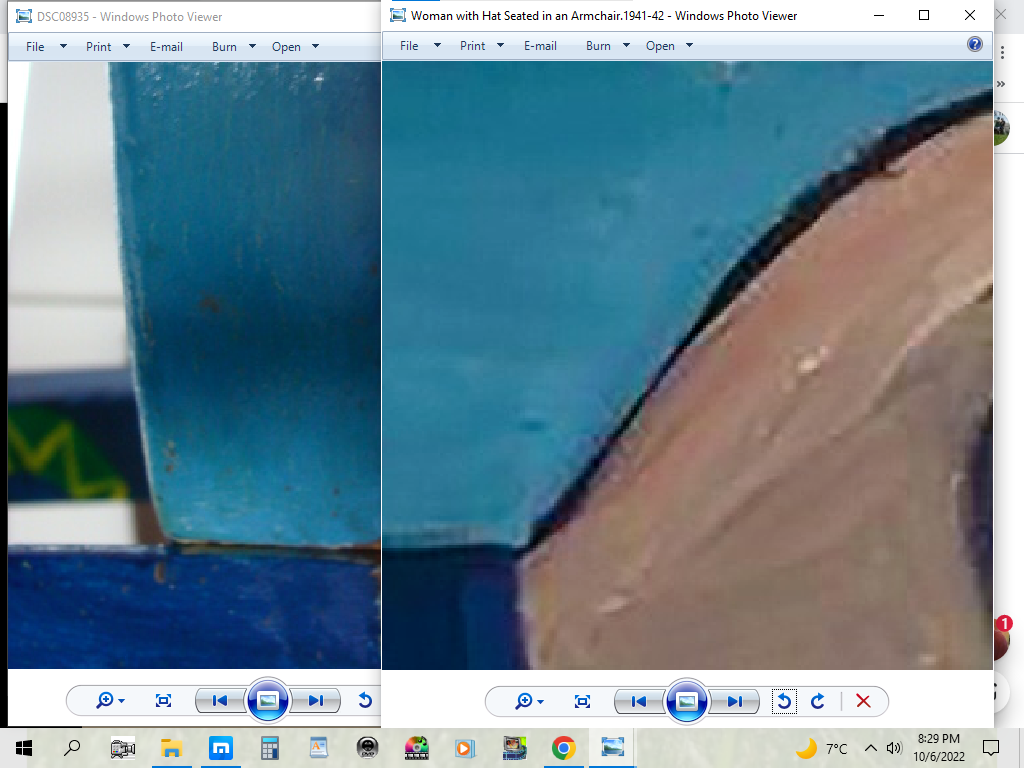Go to previous image in DSC08935 window
Viewport: 1024px width, 768px height.
point(219,701)
